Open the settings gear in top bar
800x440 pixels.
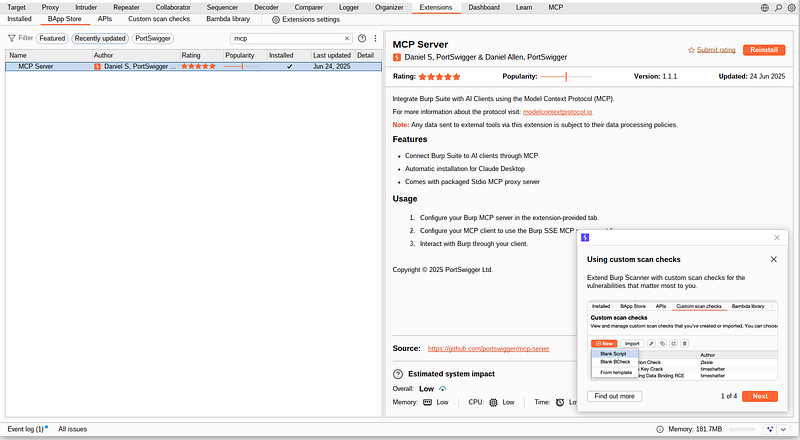792,8
